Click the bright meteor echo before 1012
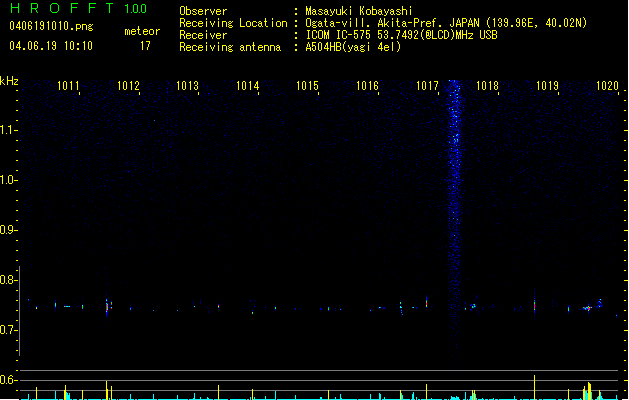 (107, 307)
